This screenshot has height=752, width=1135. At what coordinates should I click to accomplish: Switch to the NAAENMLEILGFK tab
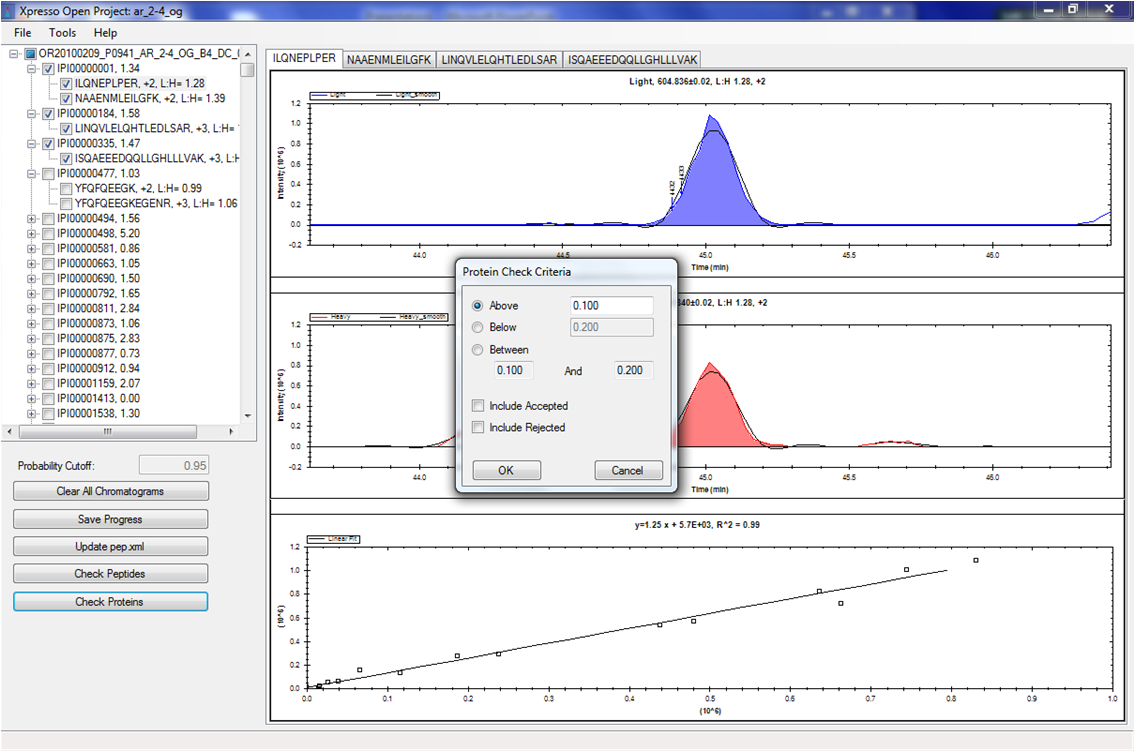(388, 60)
